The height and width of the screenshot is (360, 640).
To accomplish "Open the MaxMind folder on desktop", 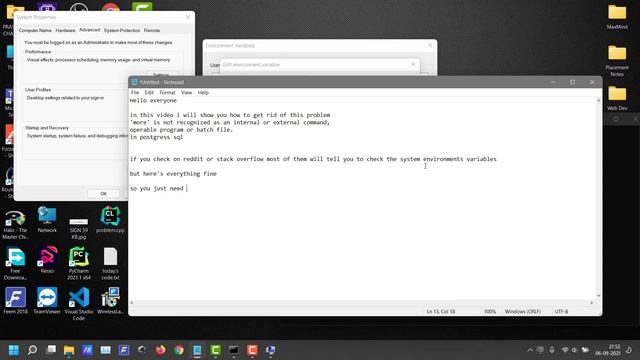I will (617, 17).
